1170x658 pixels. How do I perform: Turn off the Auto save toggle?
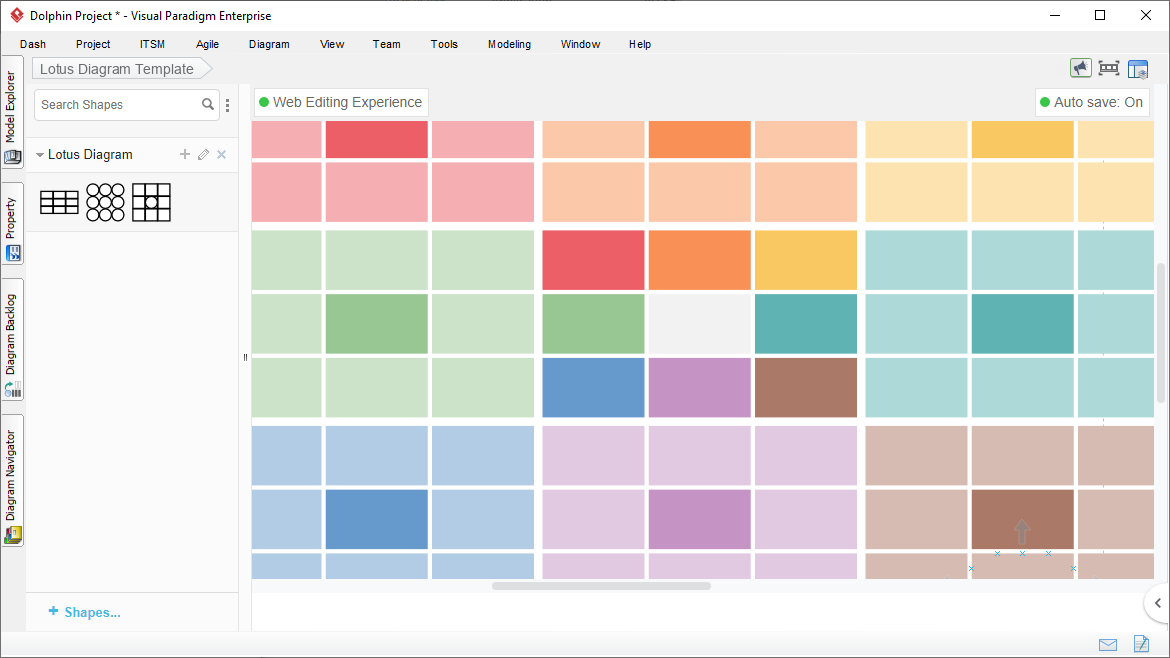(x=1092, y=102)
